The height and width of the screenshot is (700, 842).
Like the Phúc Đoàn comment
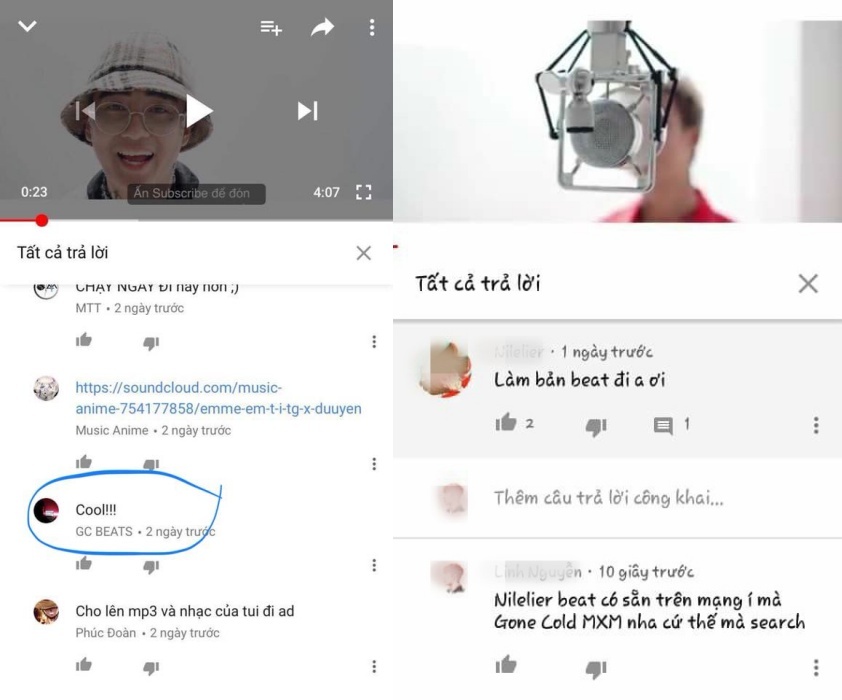click(84, 665)
